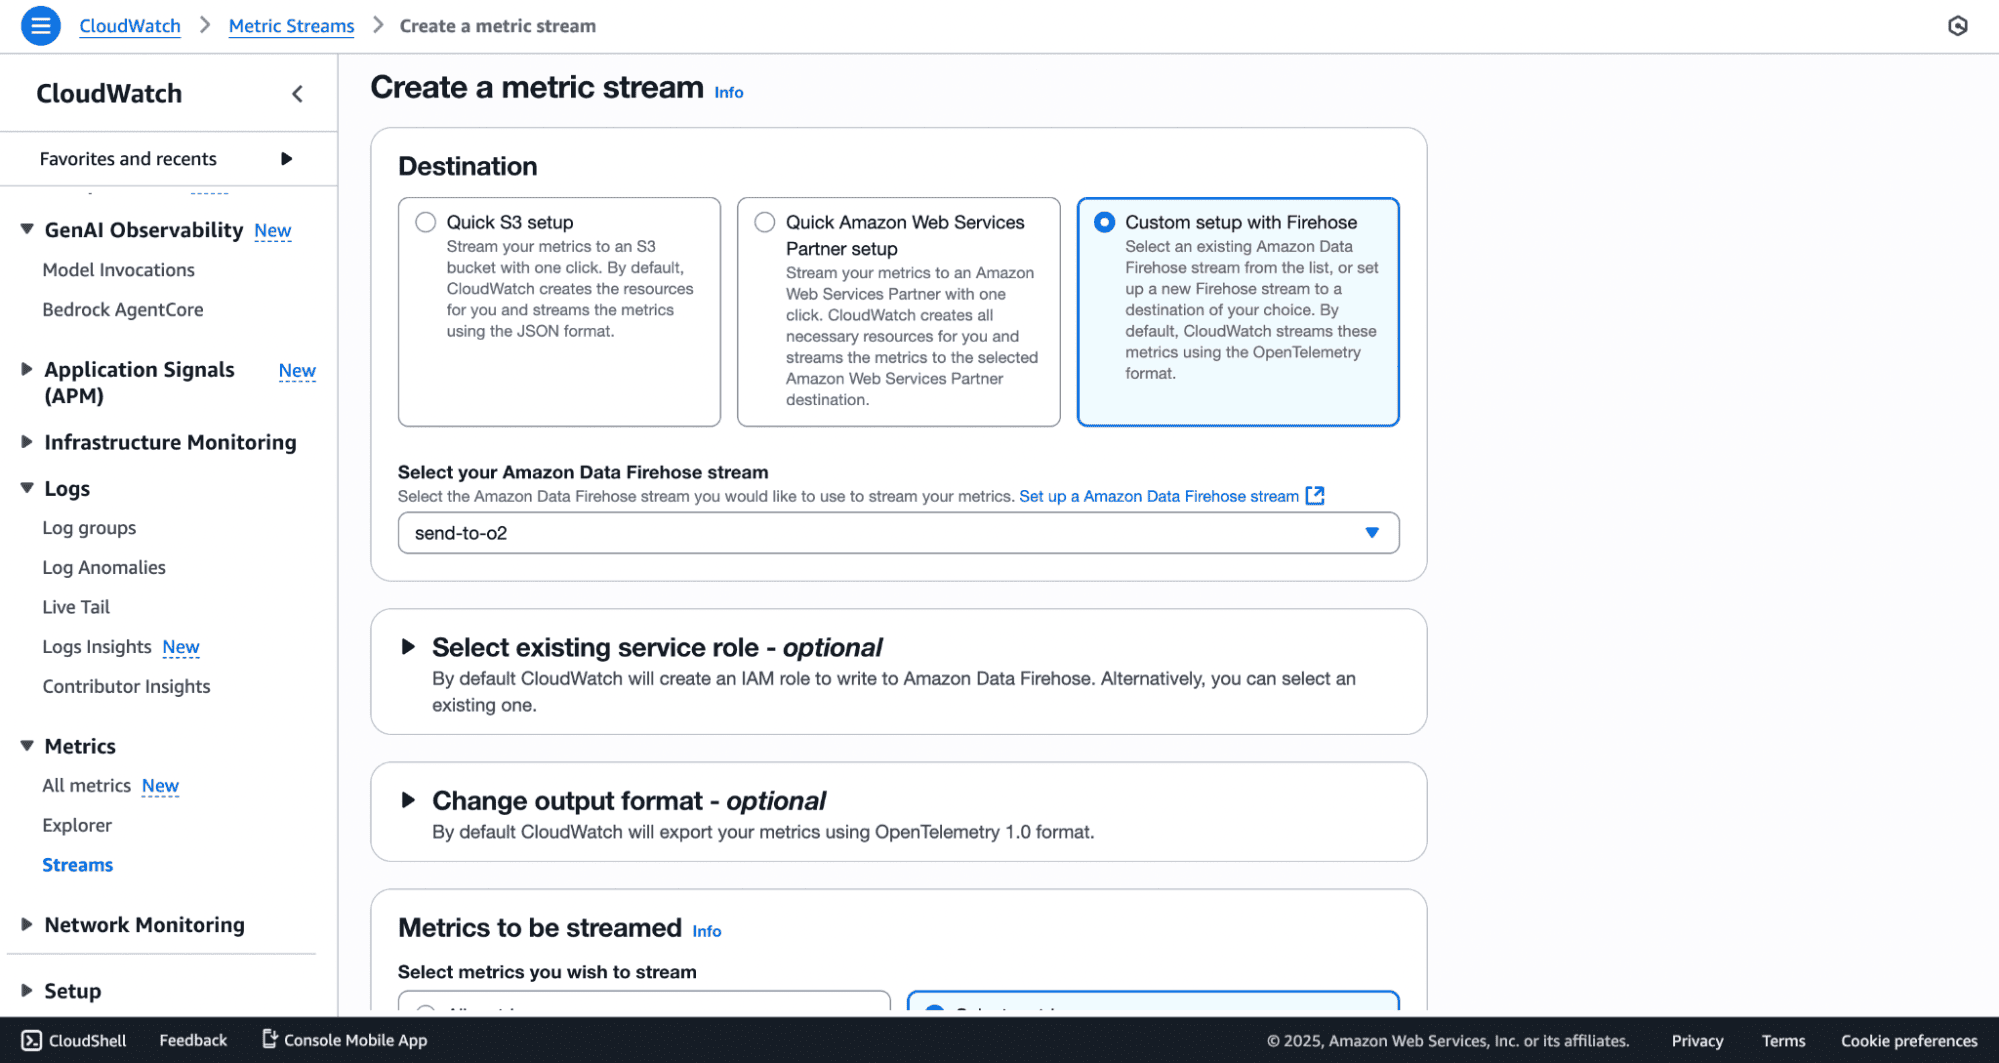This screenshot has width=1999, height=1063.
Task: Collapse the CloudWatch sidebar with the chevron
Action: (297, 93)
